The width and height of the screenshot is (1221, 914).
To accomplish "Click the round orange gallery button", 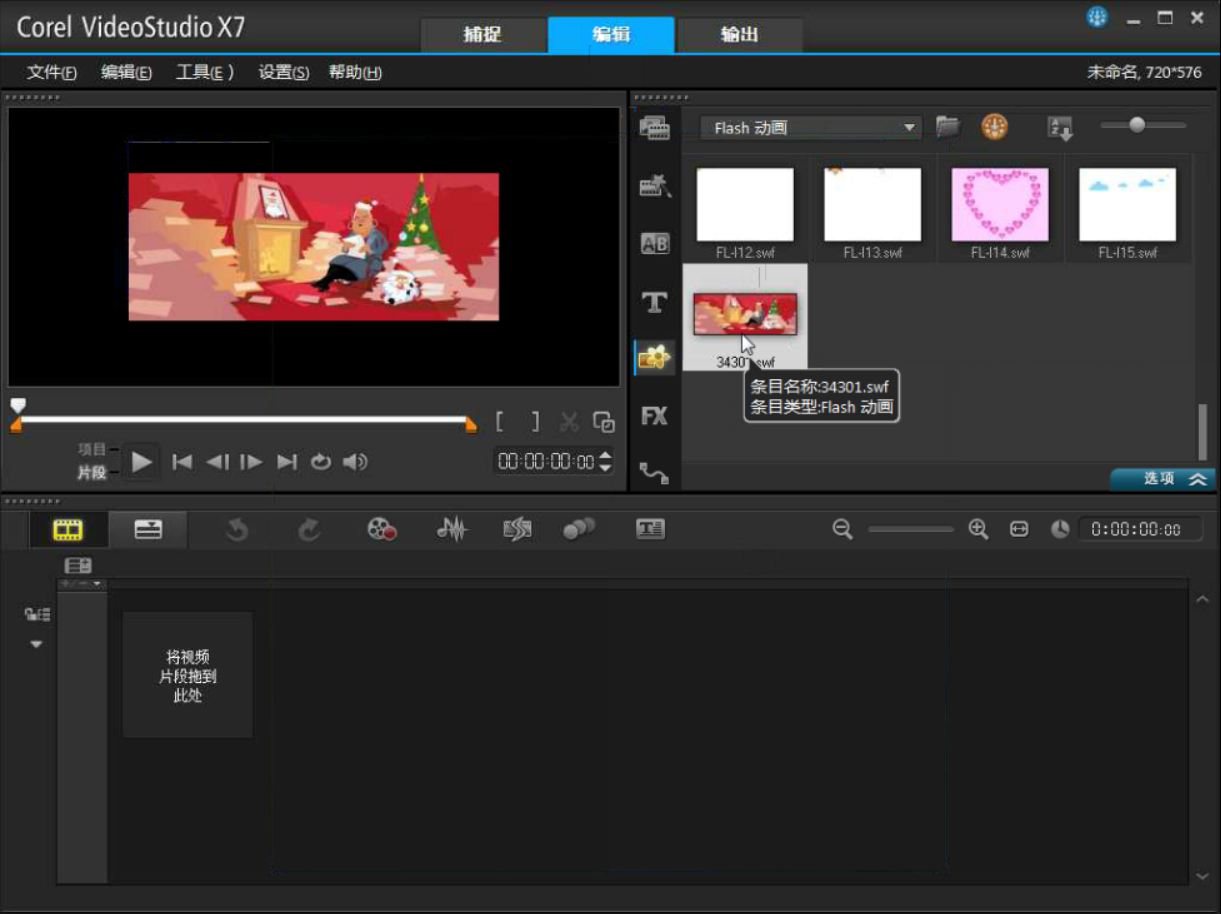I will coord(994,127).
